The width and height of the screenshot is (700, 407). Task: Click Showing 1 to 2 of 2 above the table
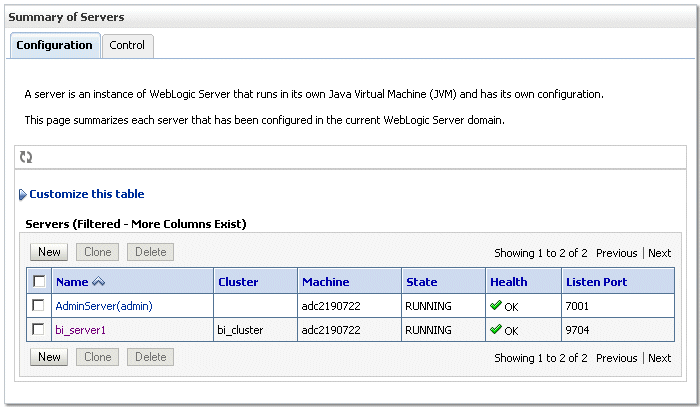tap(541, 253)
